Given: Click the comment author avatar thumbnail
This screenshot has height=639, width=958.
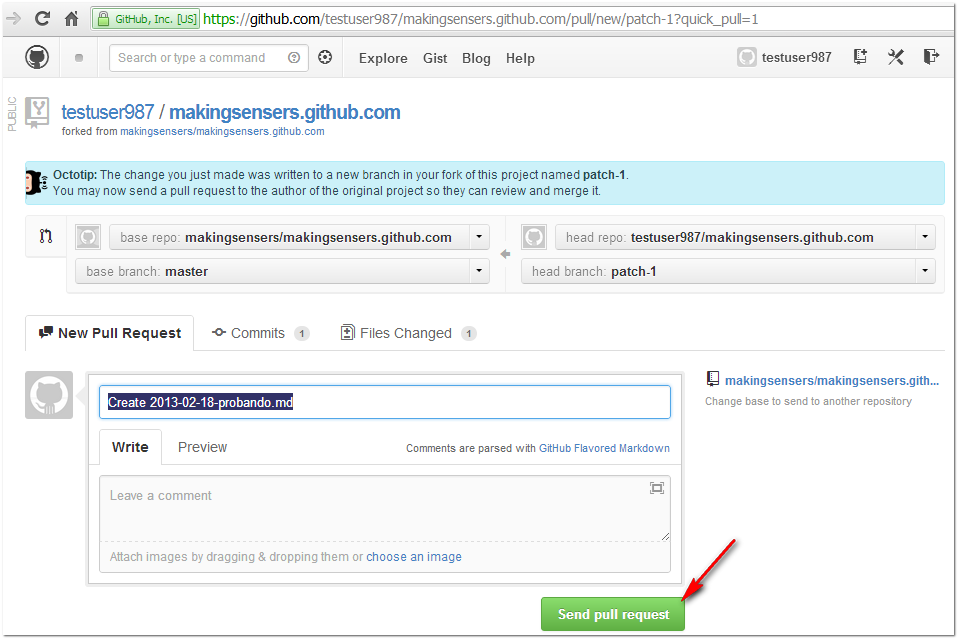Looking at the screenshot, I should pos(49,395).
